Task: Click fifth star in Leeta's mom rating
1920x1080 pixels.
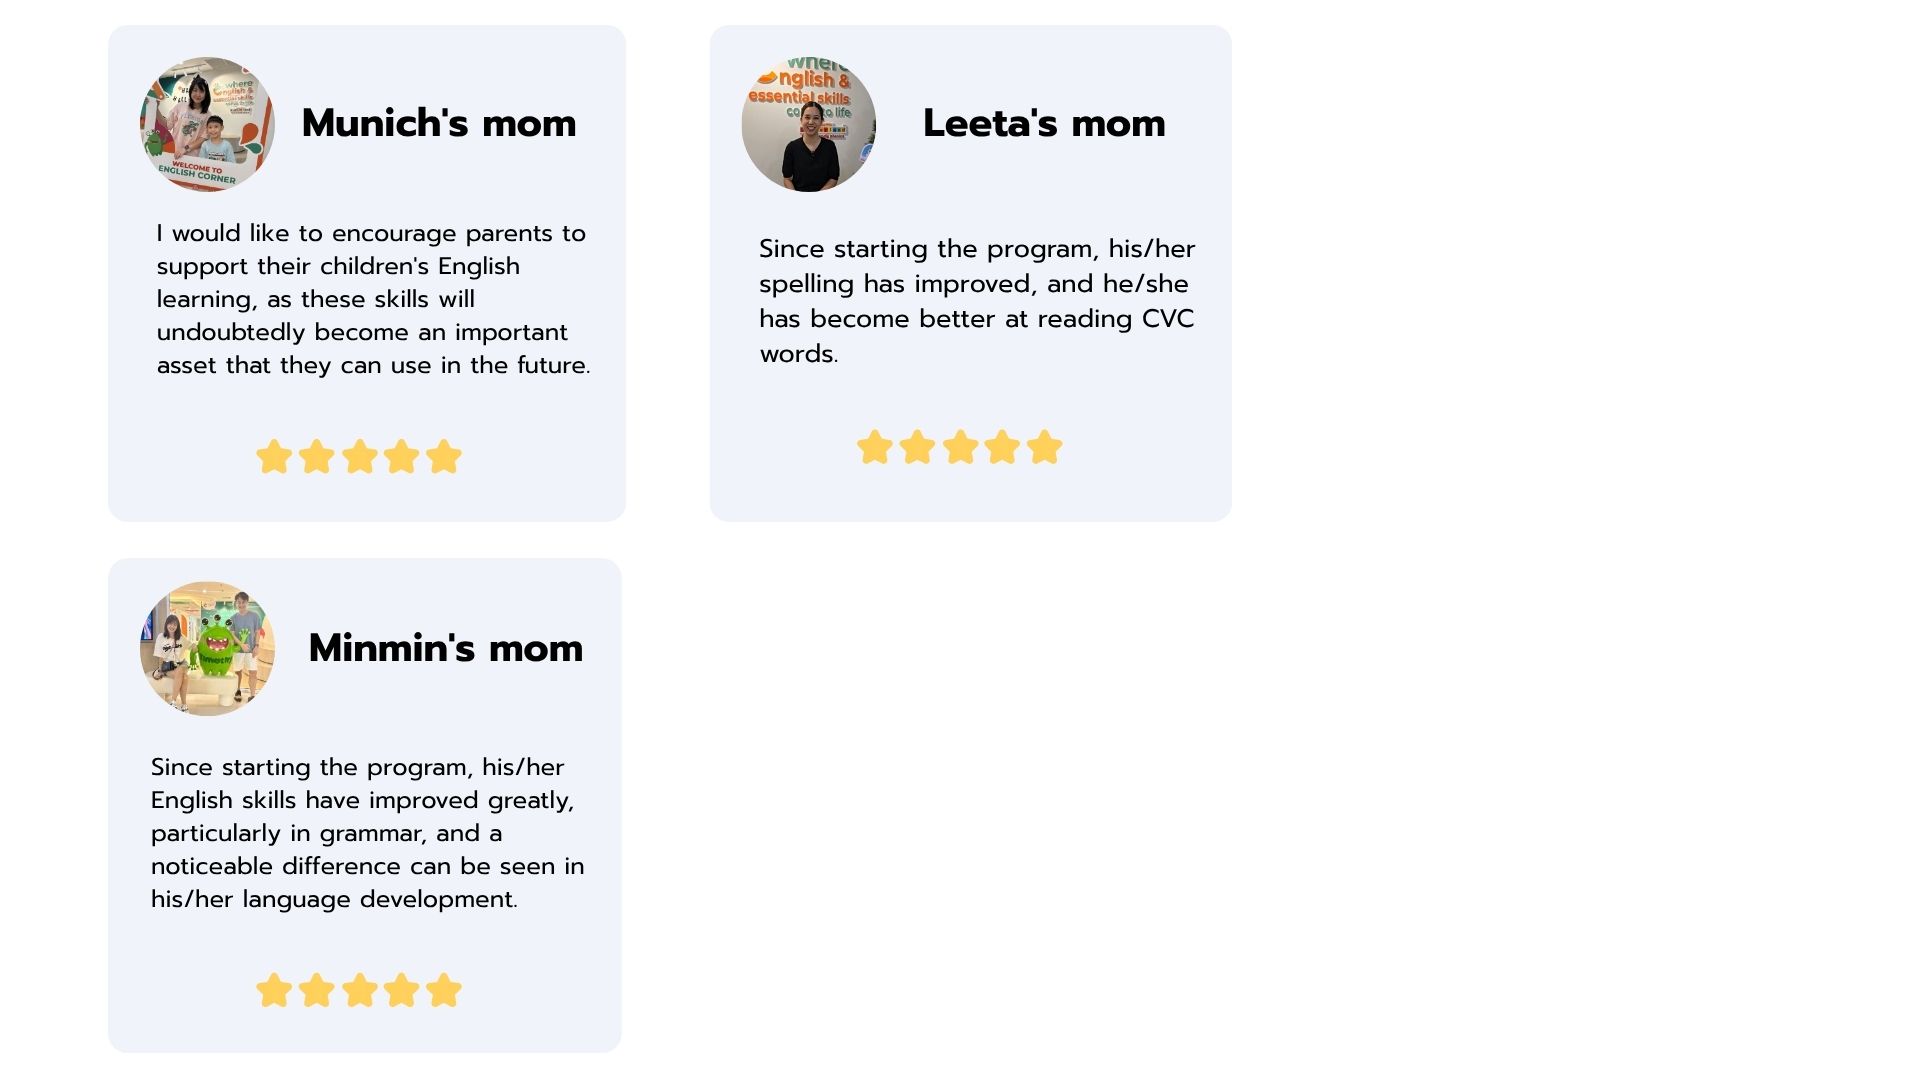Action: (1044, 447)
